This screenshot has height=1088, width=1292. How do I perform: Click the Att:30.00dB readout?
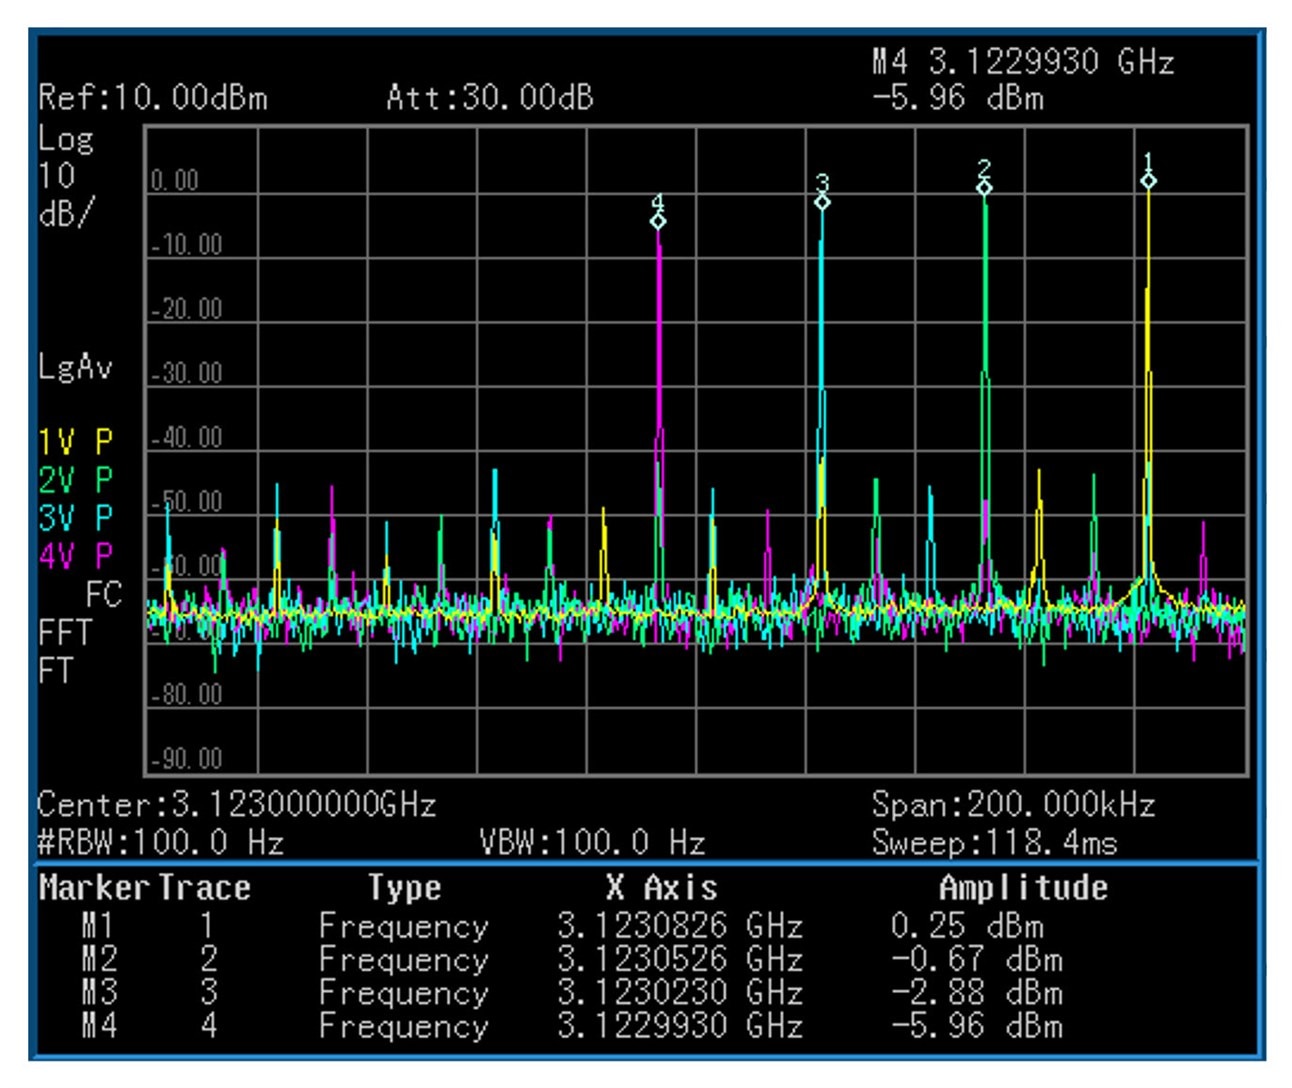coord(490,98)
